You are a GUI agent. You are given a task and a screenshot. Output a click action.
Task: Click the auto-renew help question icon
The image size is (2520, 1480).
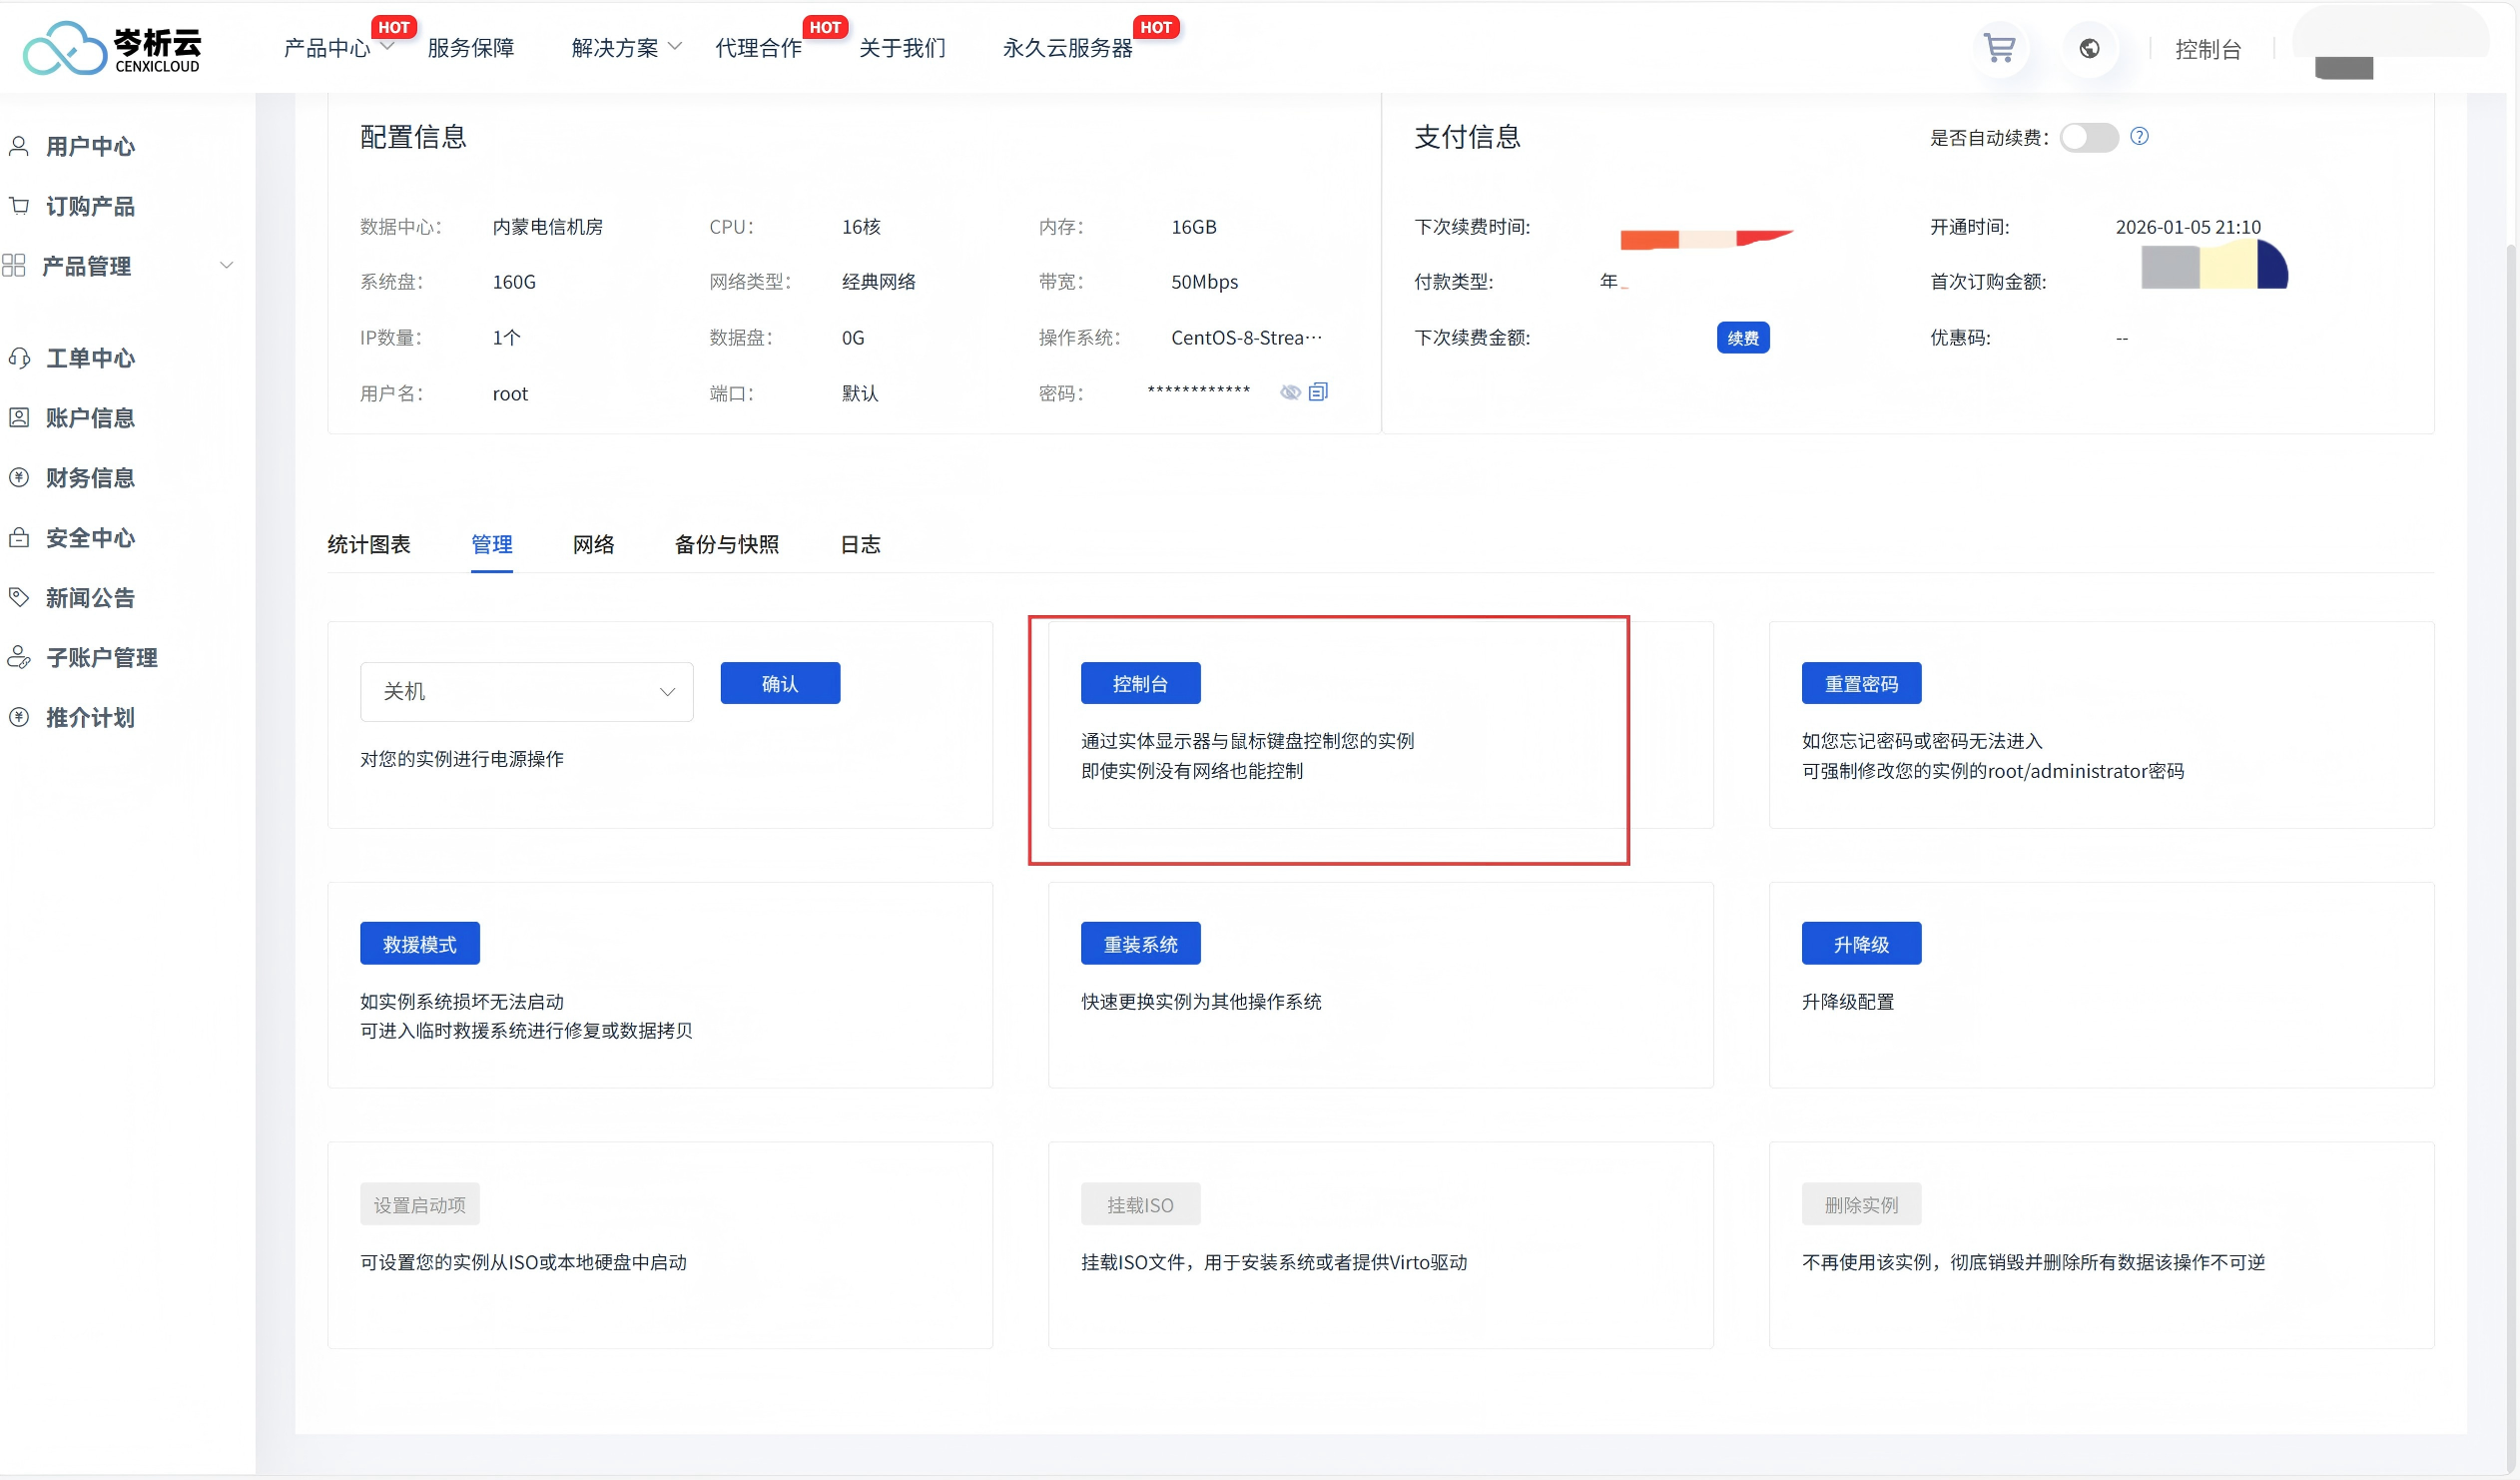(x=2139, y=137)
